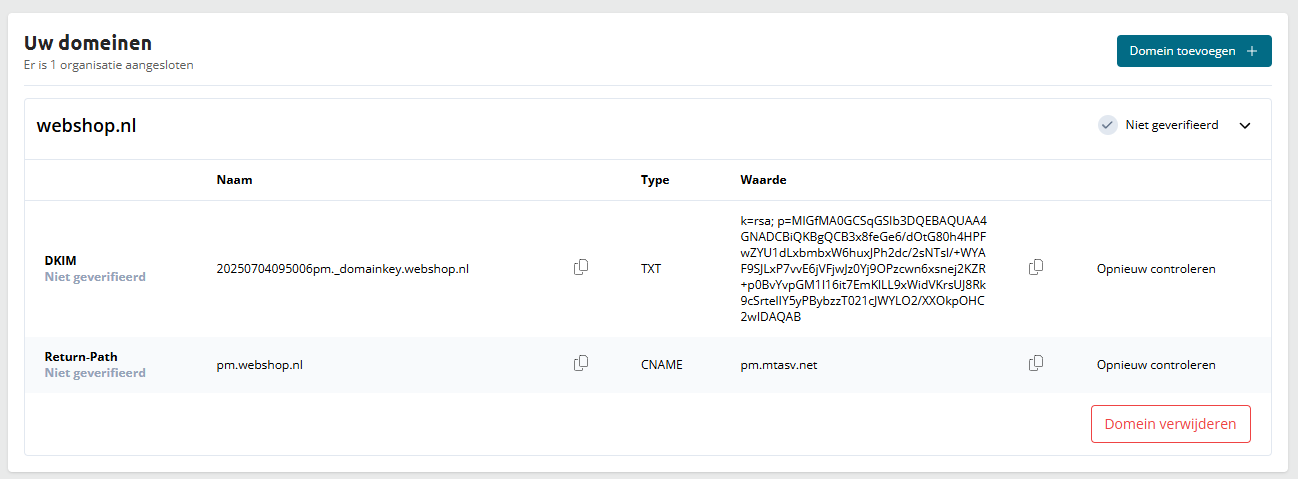Viewport: 1298px width, 479px height.
Task: Click the DKIM domainkey record name text
Action: 342,269
